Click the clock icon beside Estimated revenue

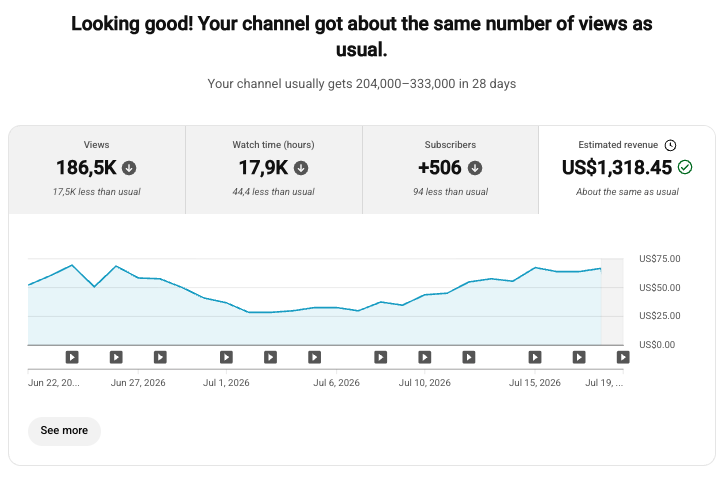tap(670, 146)
